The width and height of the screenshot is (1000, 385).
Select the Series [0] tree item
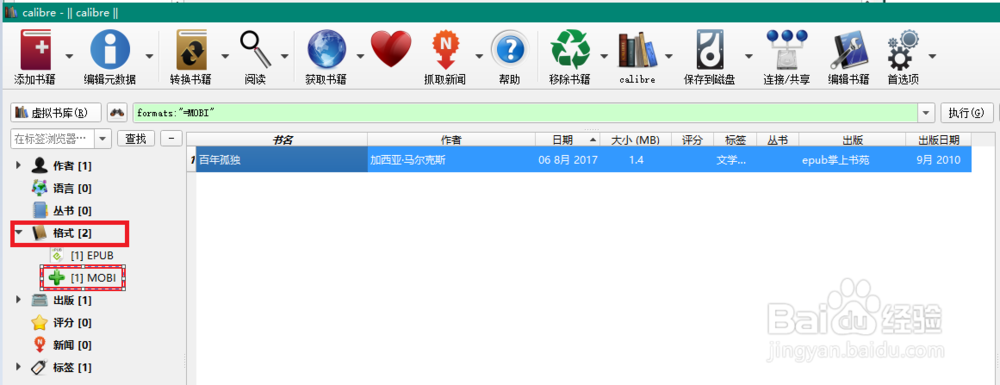click(x=61, y=210)
